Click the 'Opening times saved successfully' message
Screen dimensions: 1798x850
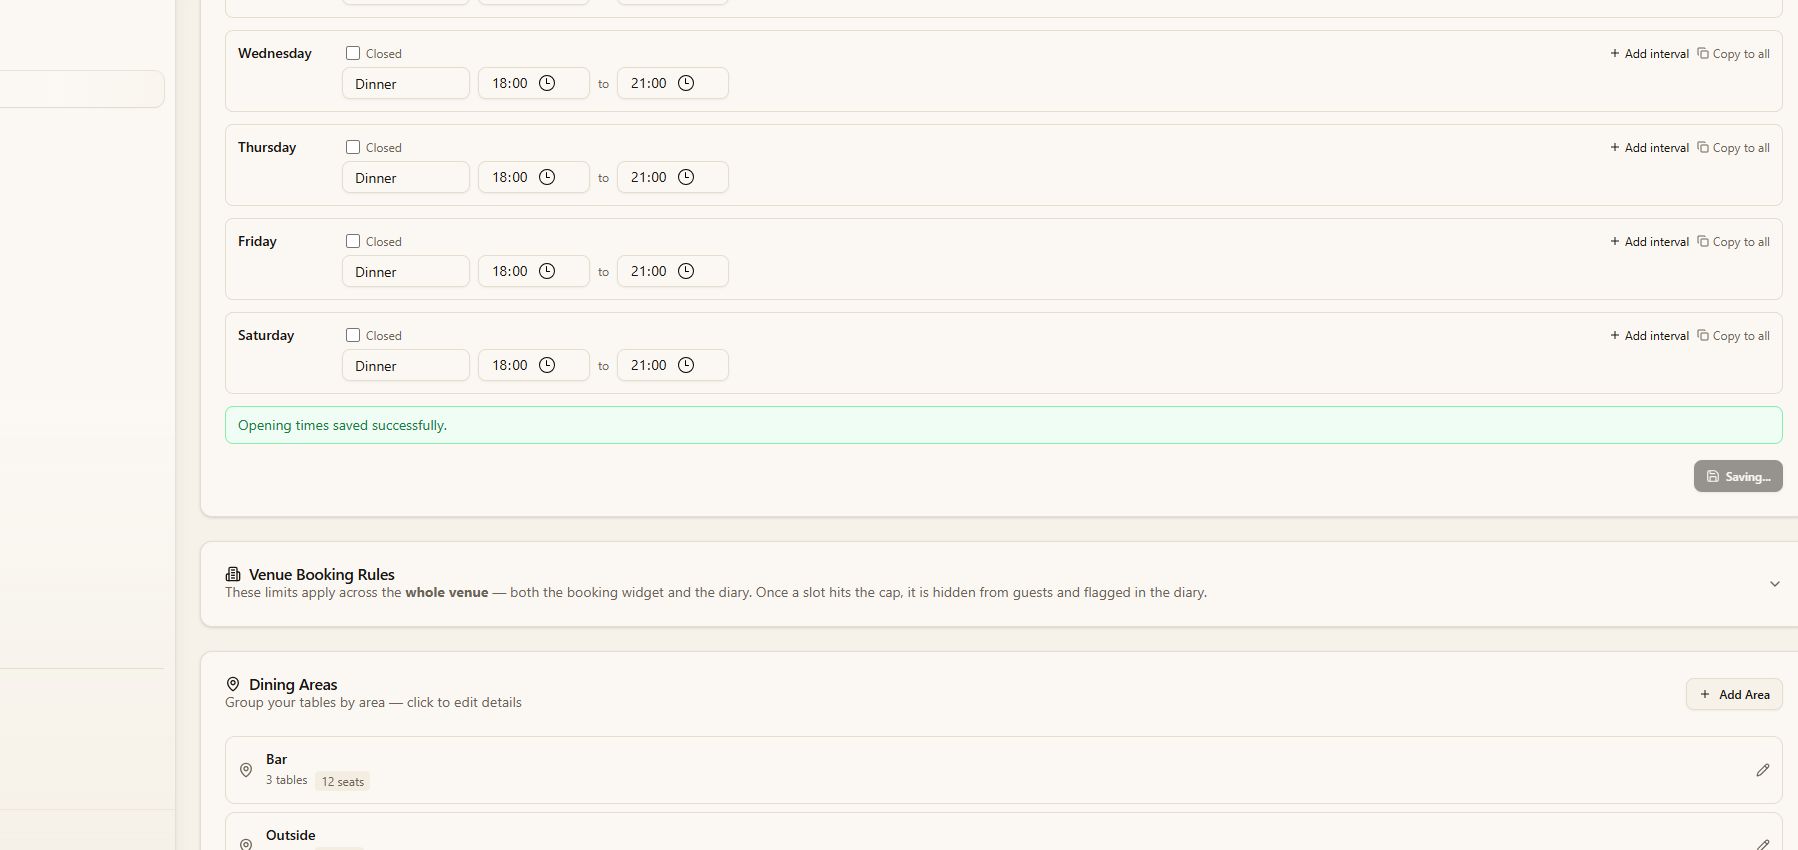[x=342, y=425]
